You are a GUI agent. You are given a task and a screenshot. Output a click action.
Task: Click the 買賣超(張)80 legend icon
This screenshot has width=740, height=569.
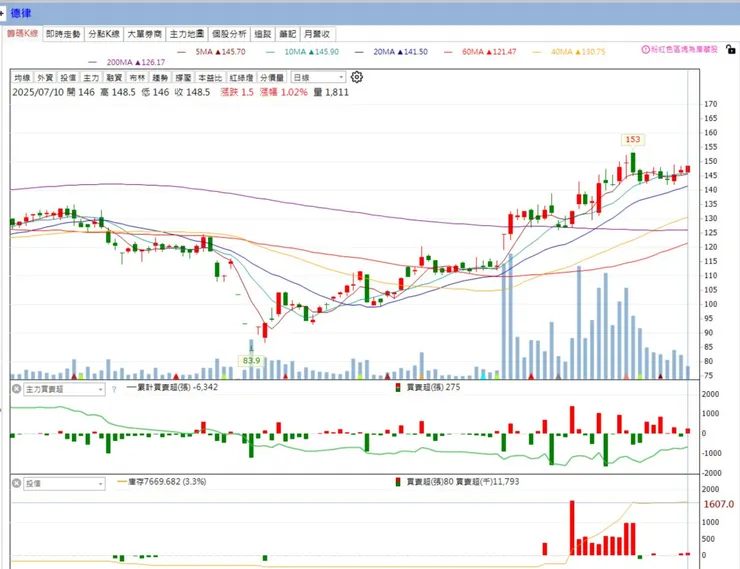click(x=398, y=482)
